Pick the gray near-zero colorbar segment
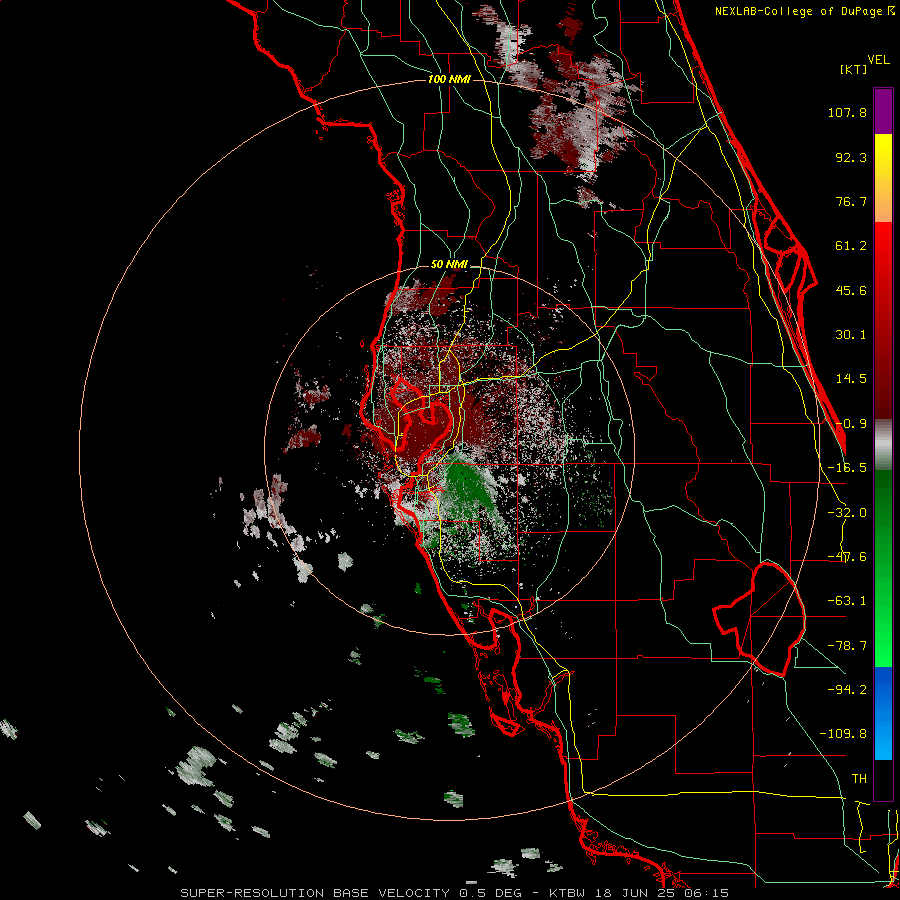Image resolution: width=900 pixels, height=900 pixels. [883, 445]
